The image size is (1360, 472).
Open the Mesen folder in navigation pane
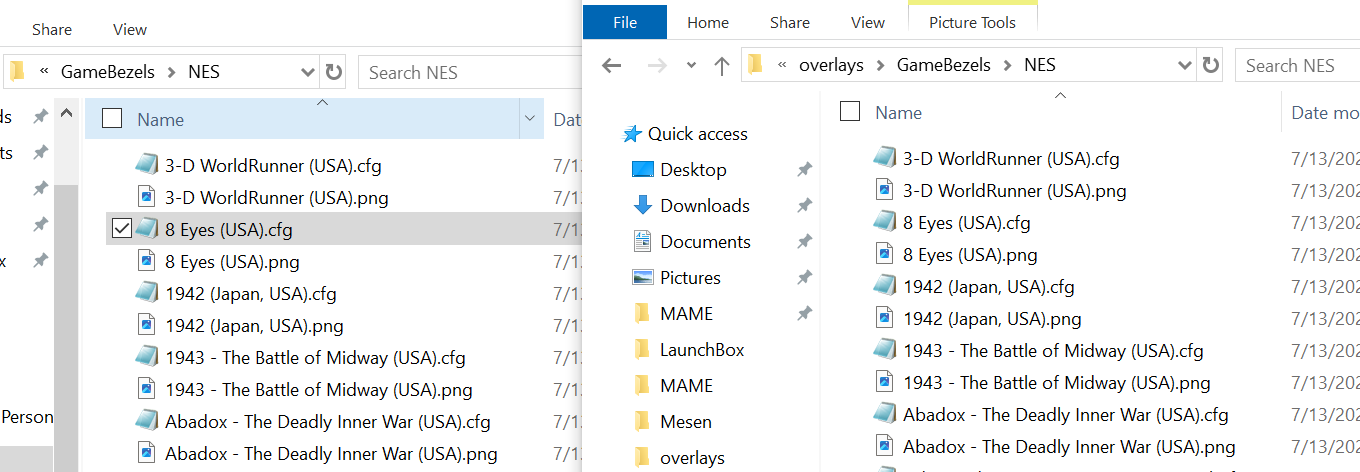(x=686, y=422)
